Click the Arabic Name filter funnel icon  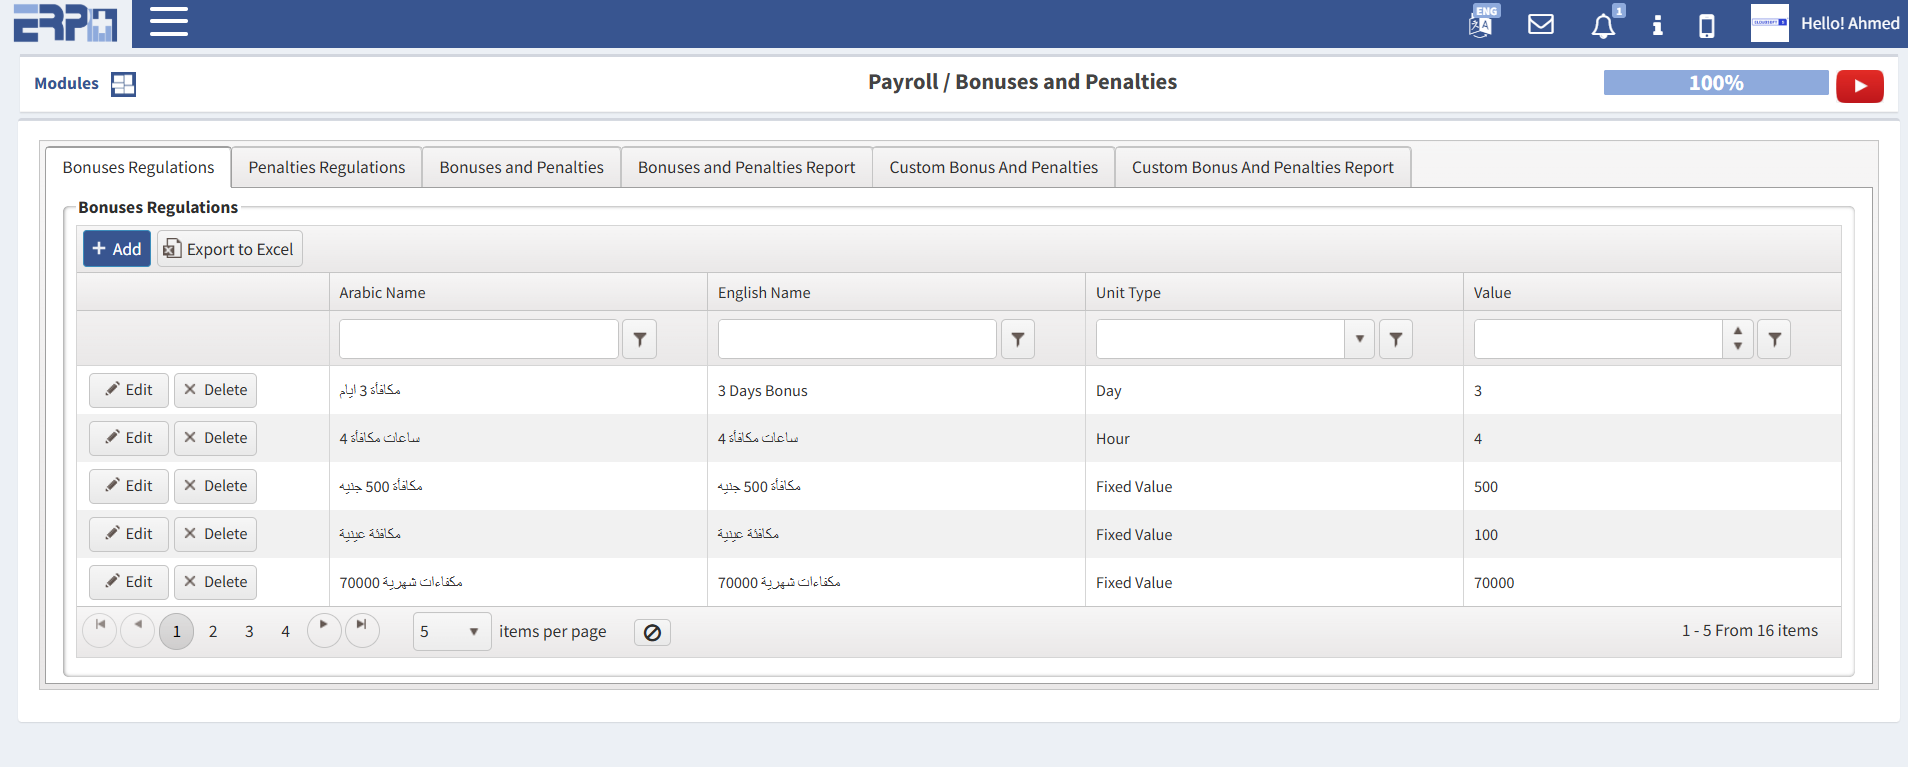(x=639, y=340)
